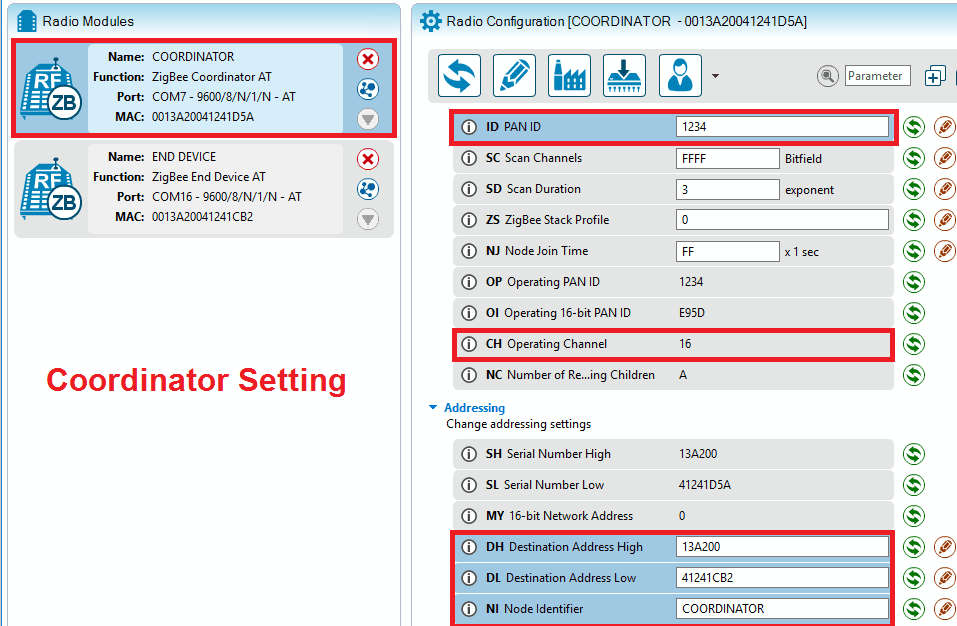Open dropdown arrow next to Profile icon
This screenshot has width=957, height=626.
tap(715, 76)
